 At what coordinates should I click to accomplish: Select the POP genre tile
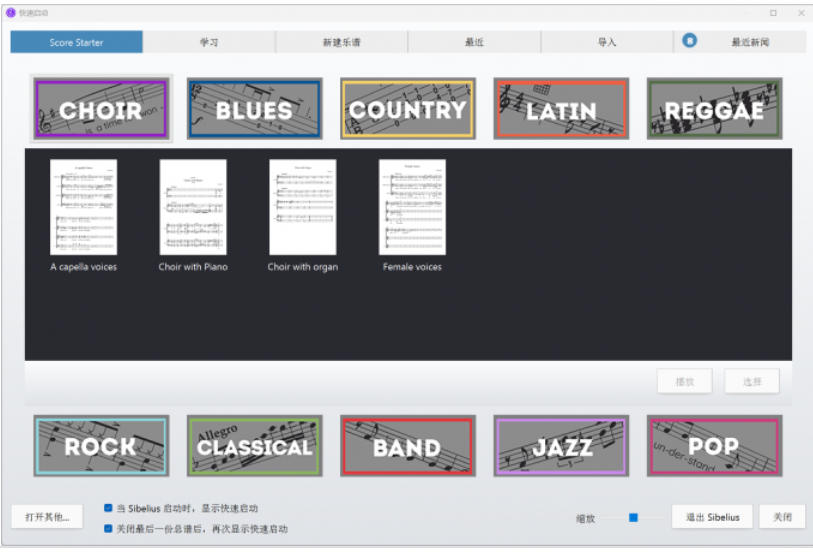(714, 446)
